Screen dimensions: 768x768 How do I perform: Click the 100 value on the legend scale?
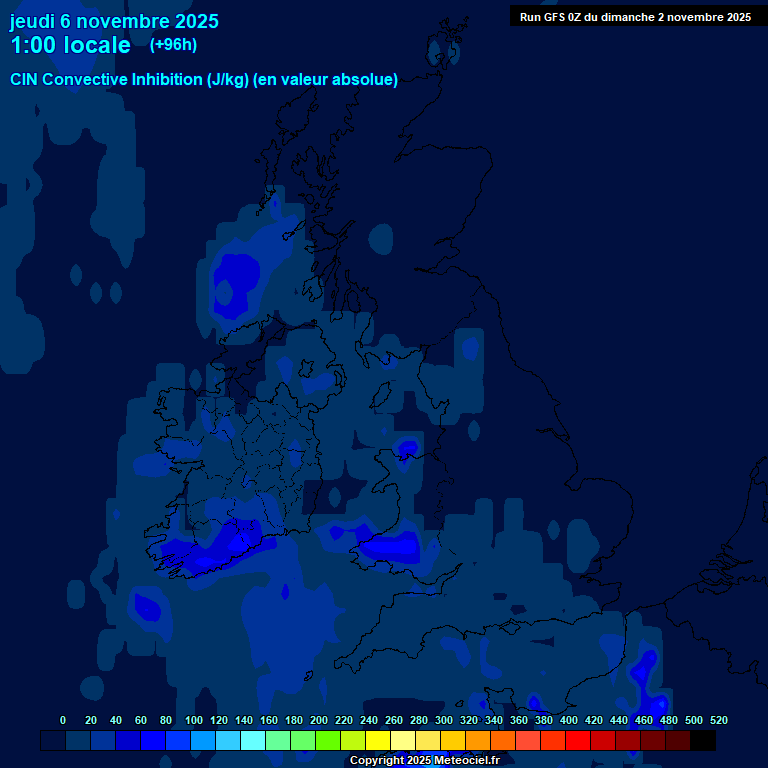click(x=193, y=720)
